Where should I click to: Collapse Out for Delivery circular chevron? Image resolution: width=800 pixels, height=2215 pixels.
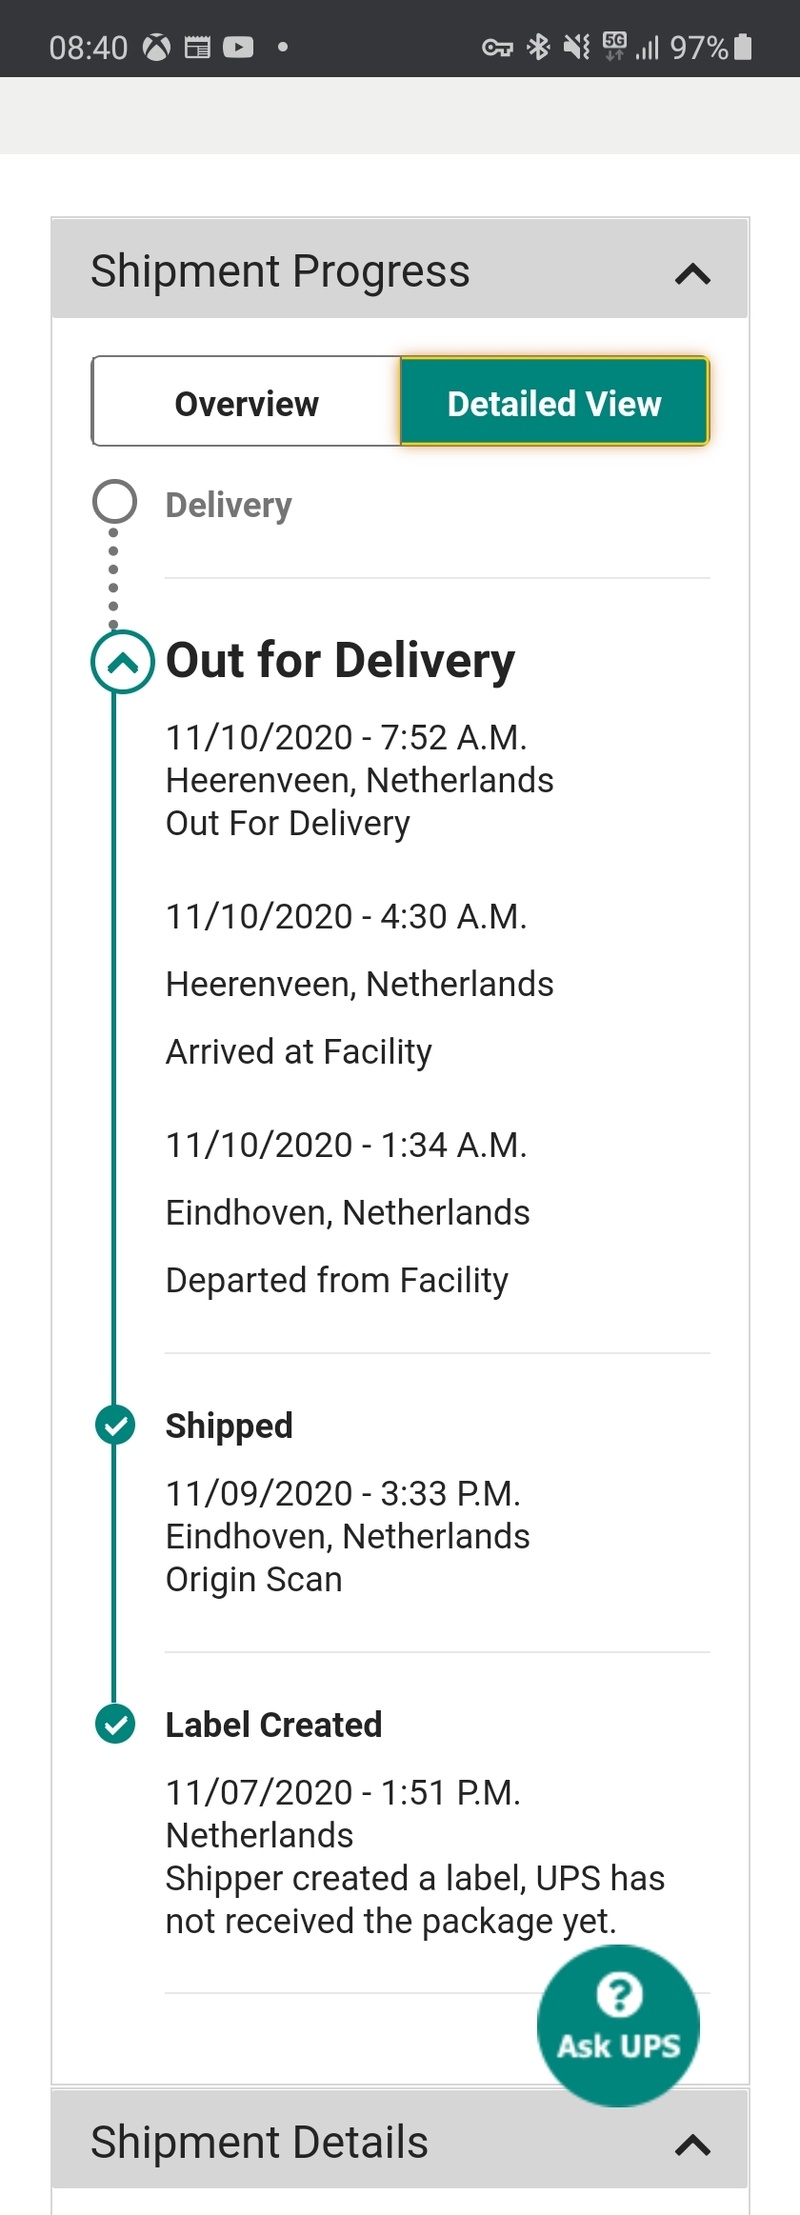(x=122, y=661)
